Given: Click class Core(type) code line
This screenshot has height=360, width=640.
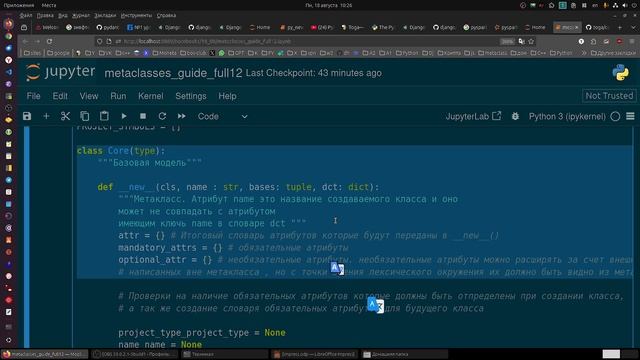Looking at the screenshot, I should click(121, 151).
